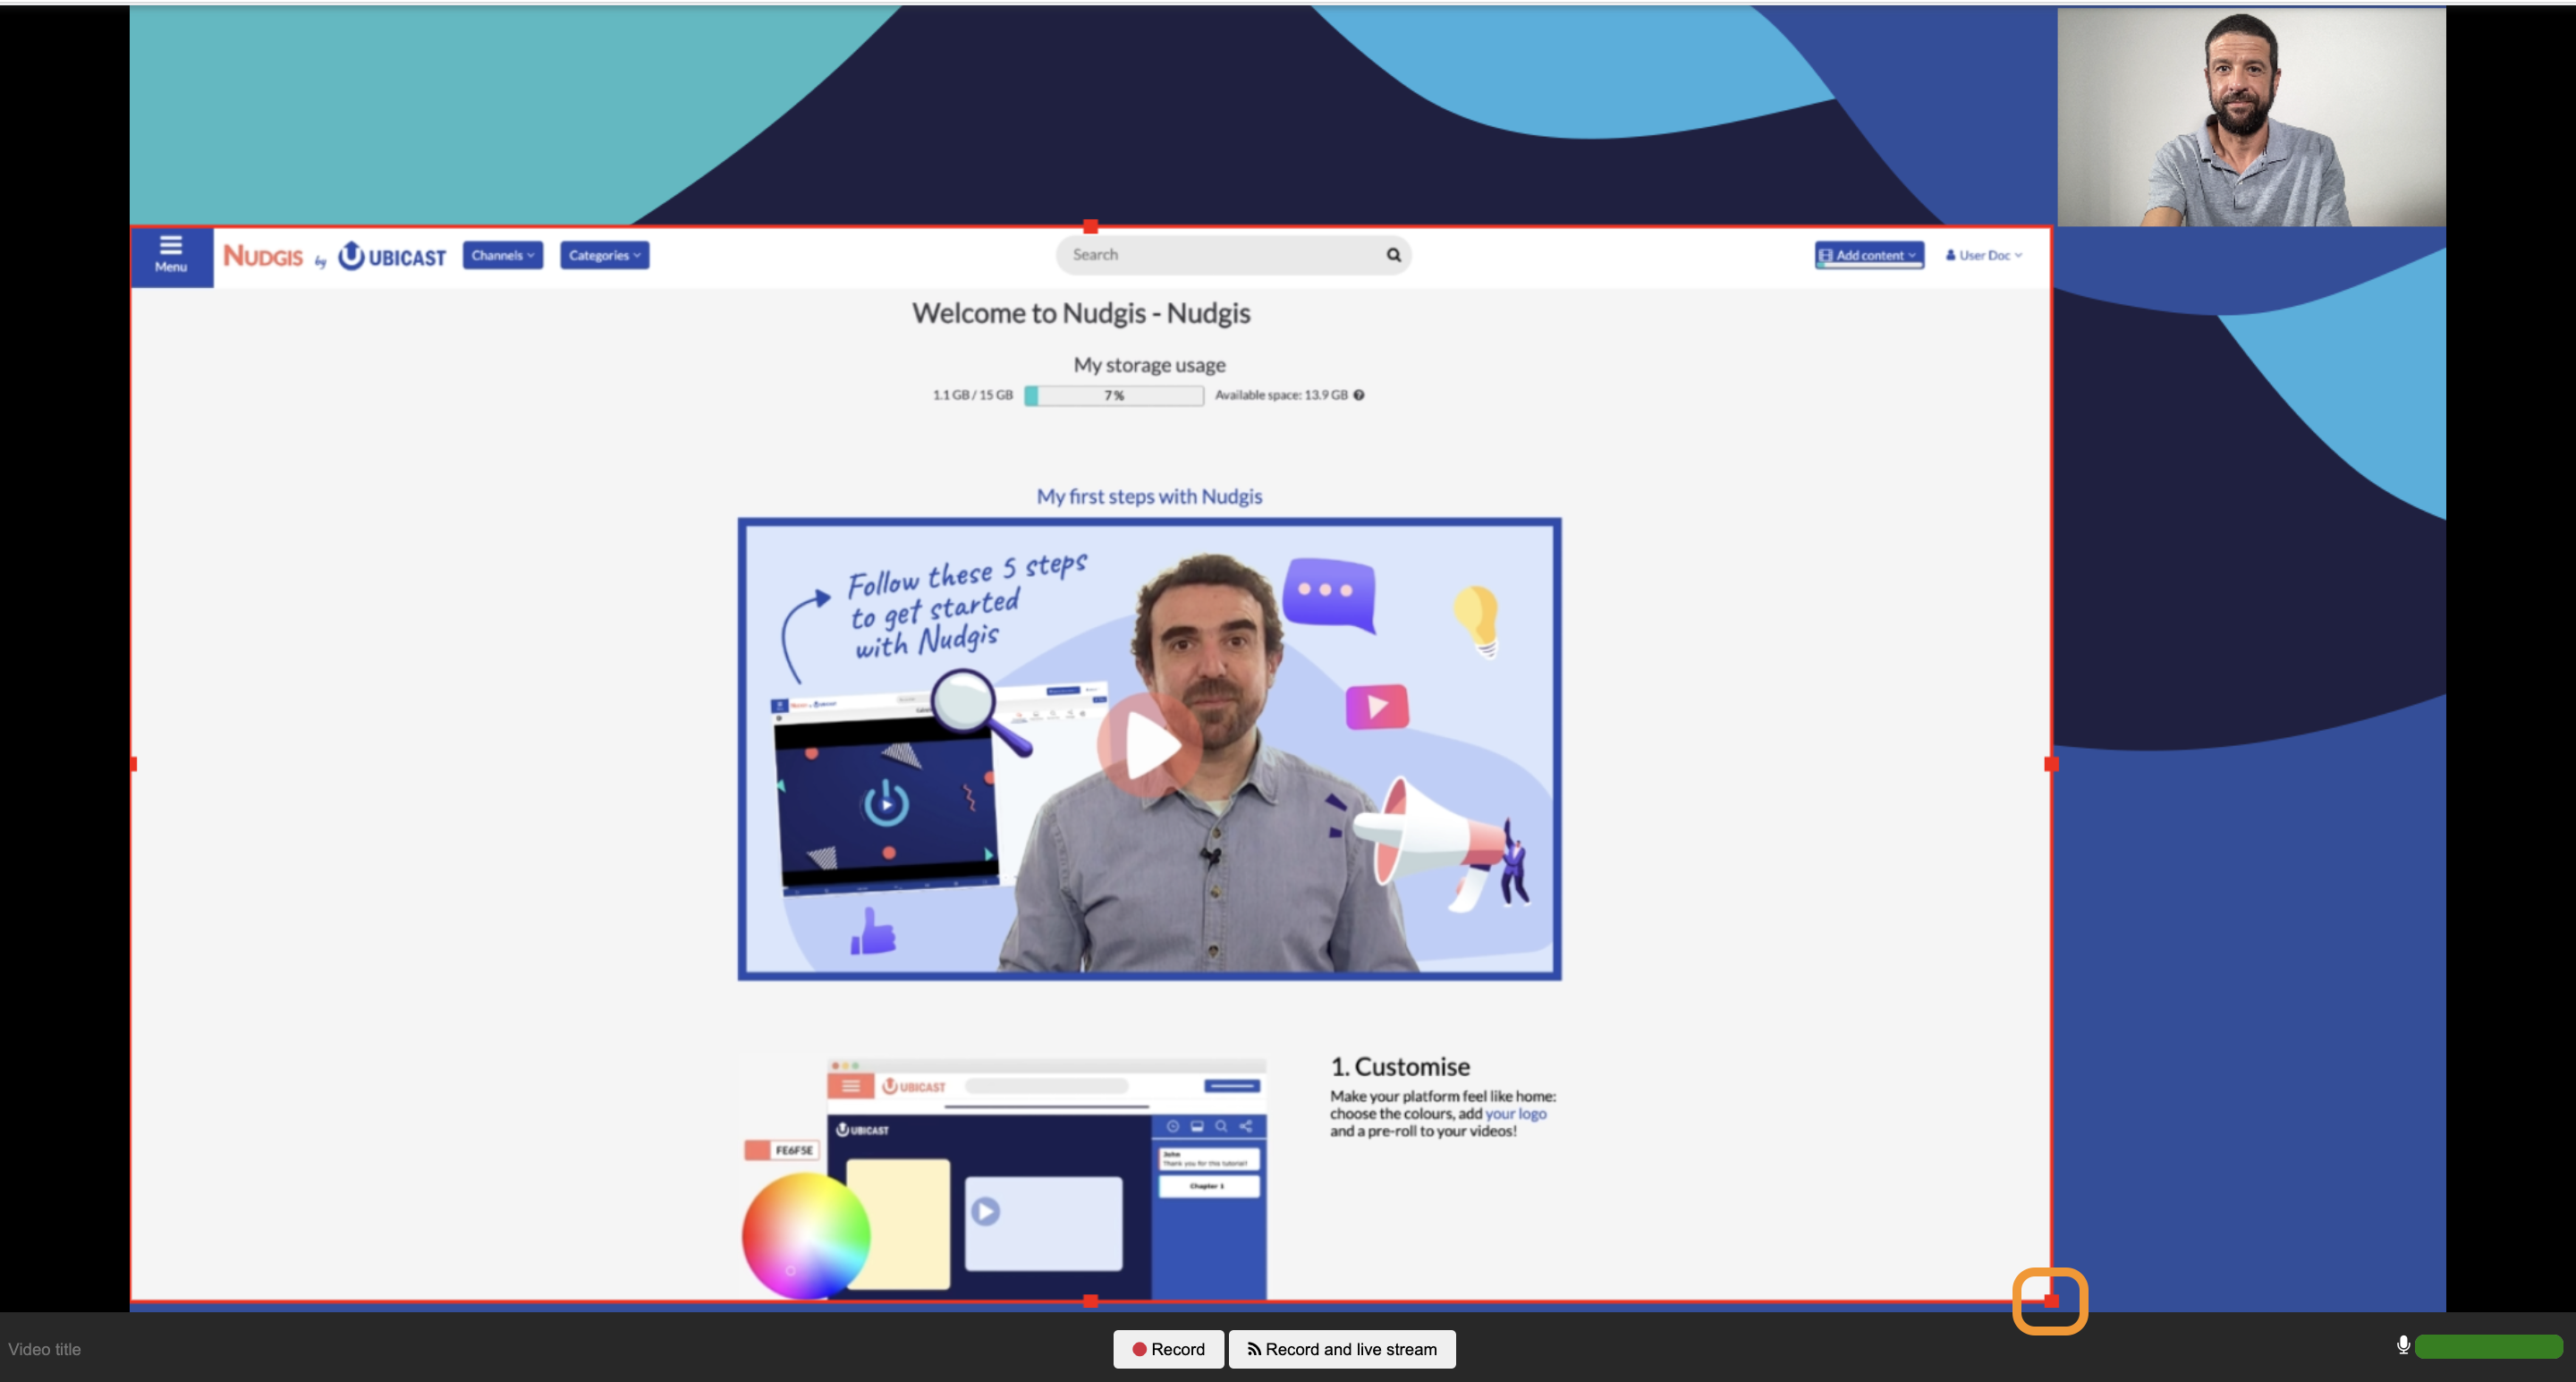The image size is (2576, 1382).
Task: Click the 1. Customise heading
Action: (x=1400, y=1067)
